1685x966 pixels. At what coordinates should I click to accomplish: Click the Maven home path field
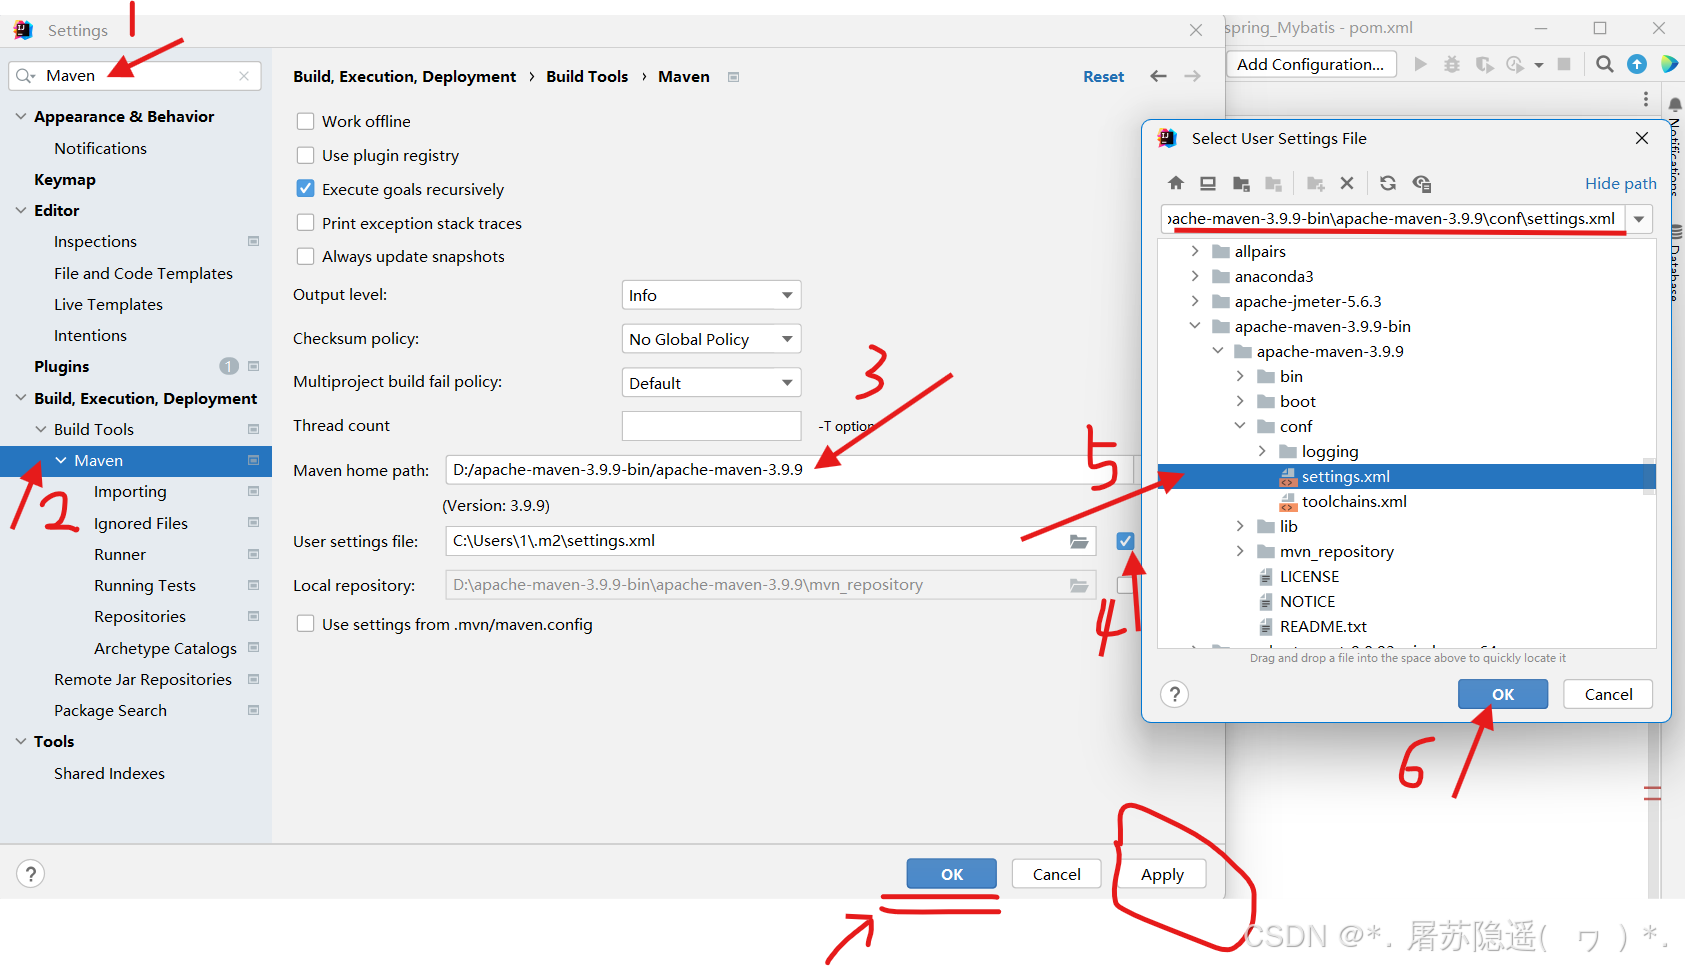(789, 470)
